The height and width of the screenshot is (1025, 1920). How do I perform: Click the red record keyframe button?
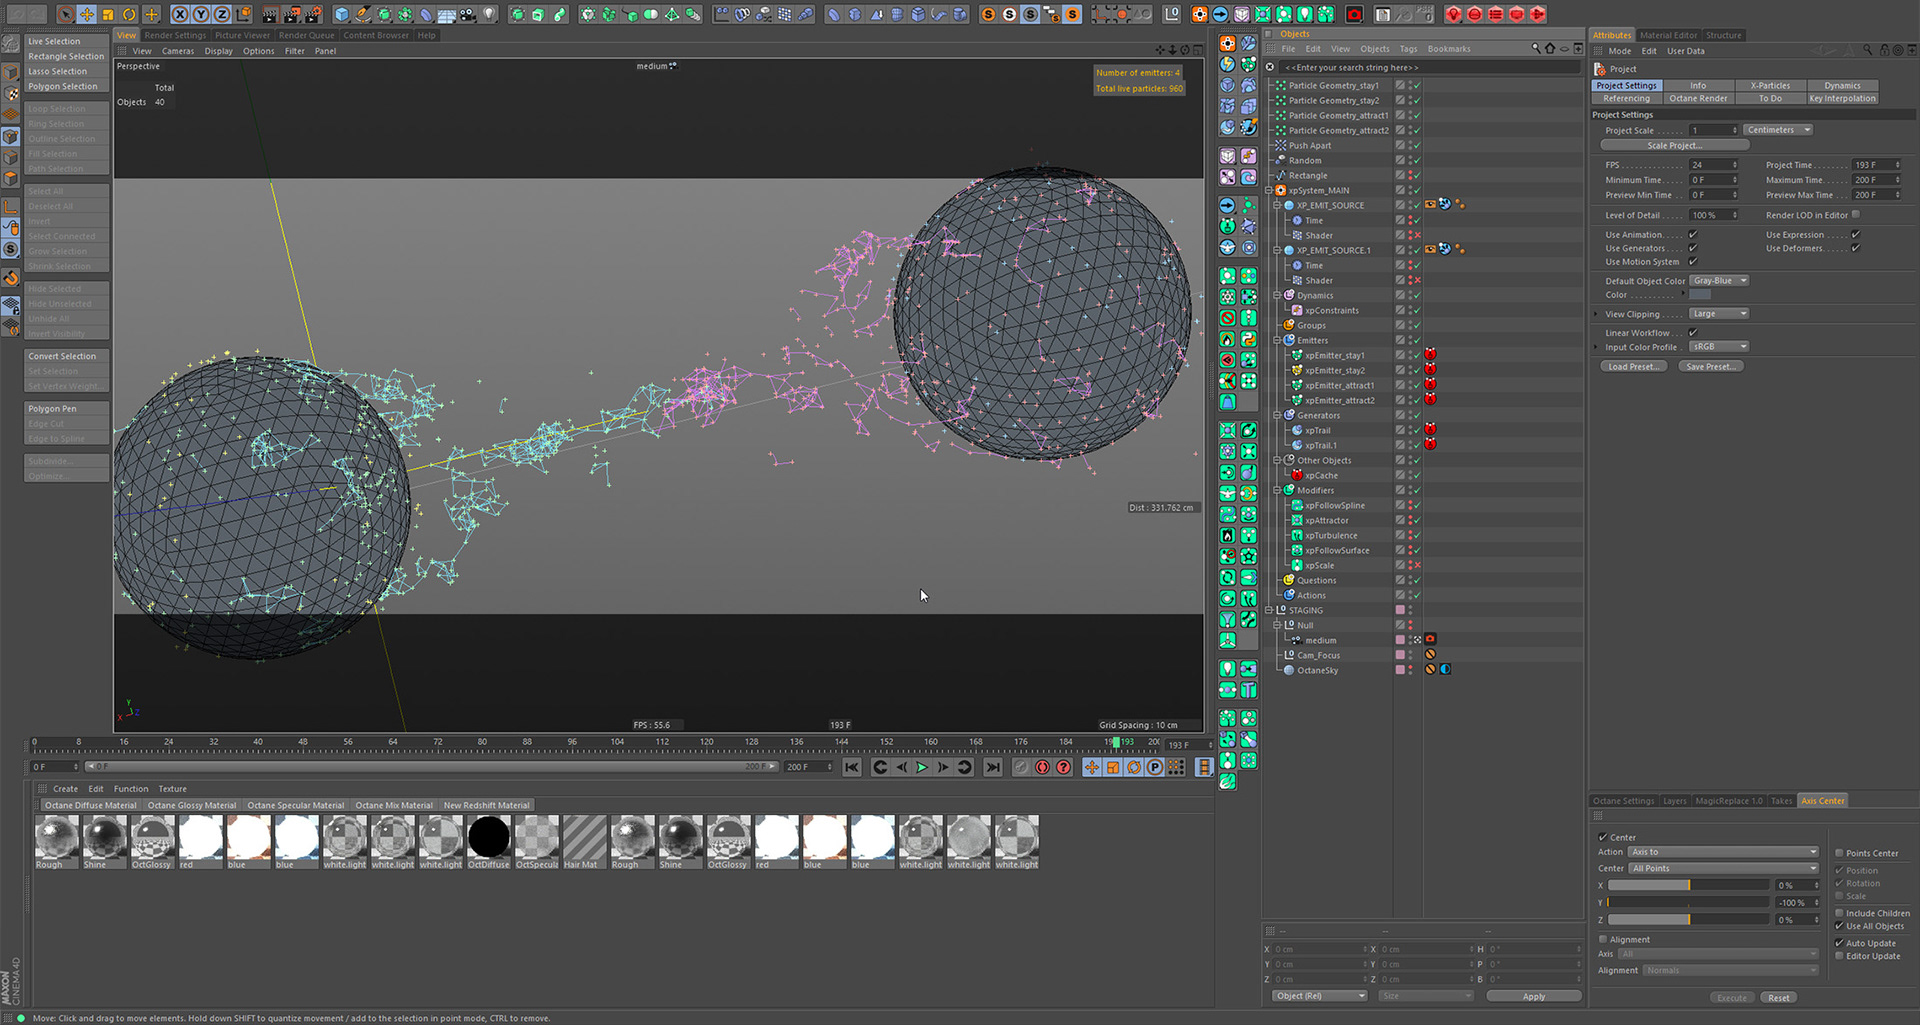[x=1042, y=767]
